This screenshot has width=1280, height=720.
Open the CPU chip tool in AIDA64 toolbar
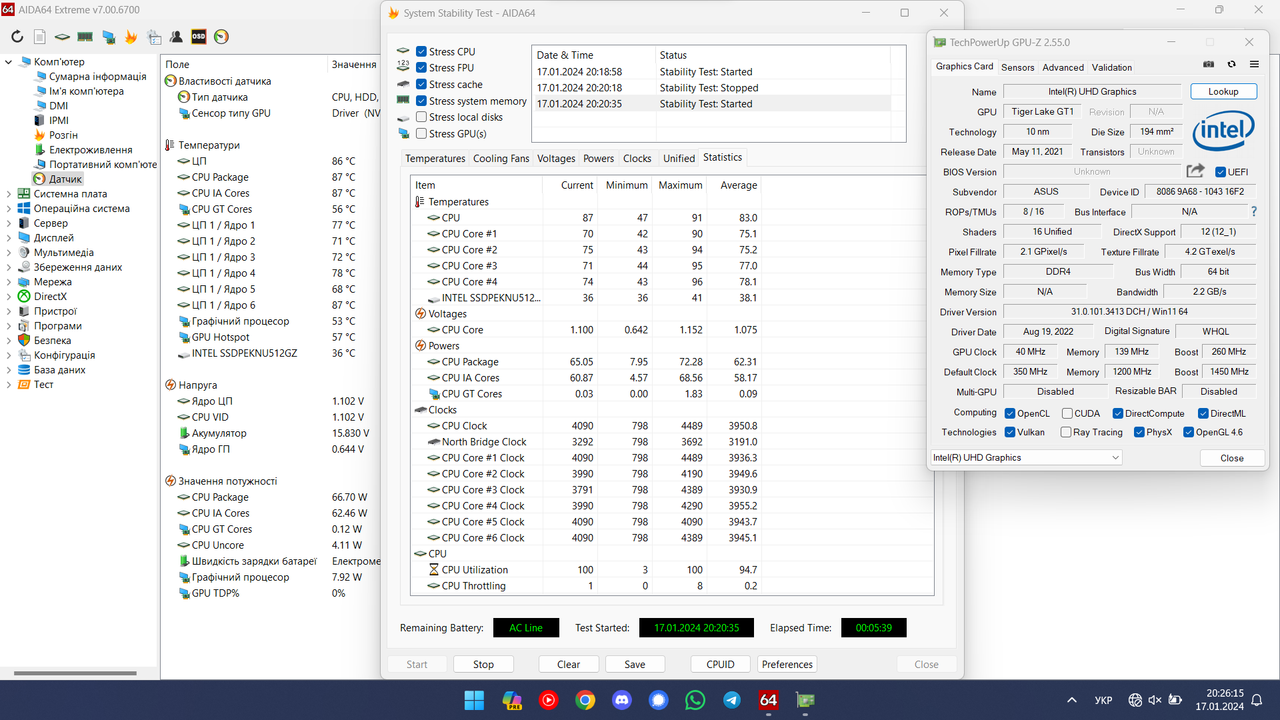(62, 37)
